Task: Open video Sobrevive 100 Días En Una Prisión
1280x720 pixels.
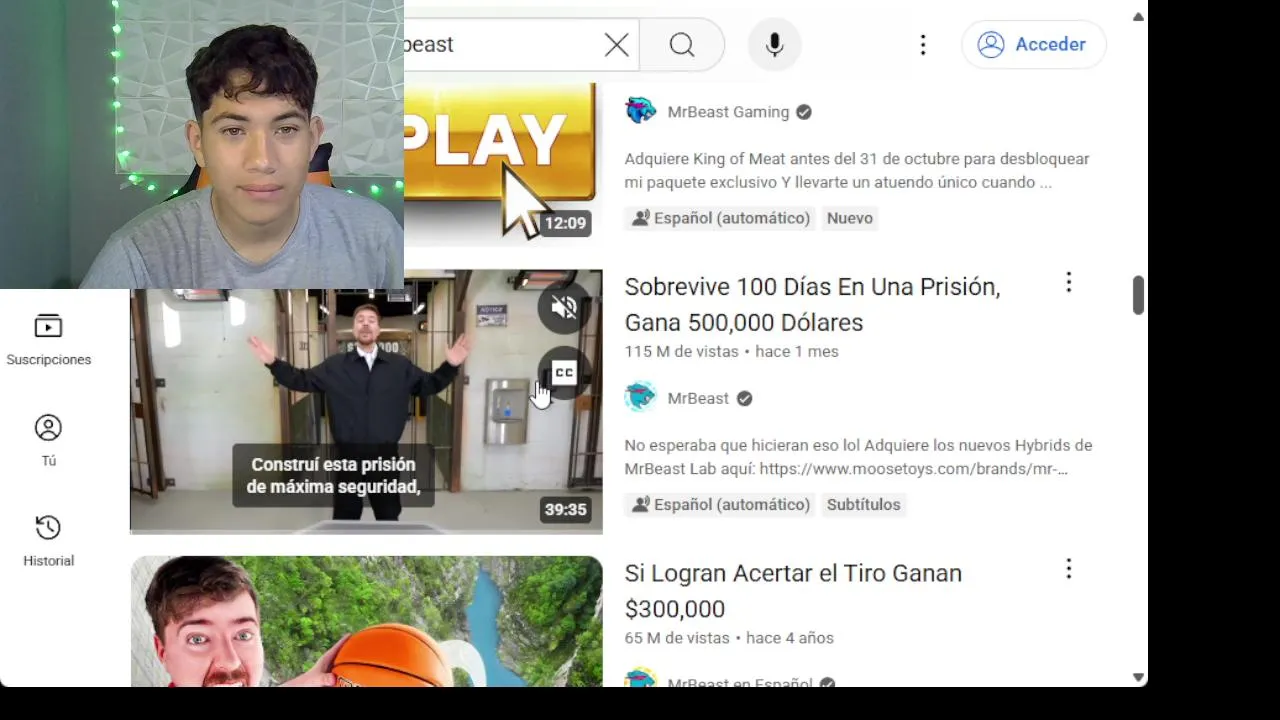Action: [812, 304]
